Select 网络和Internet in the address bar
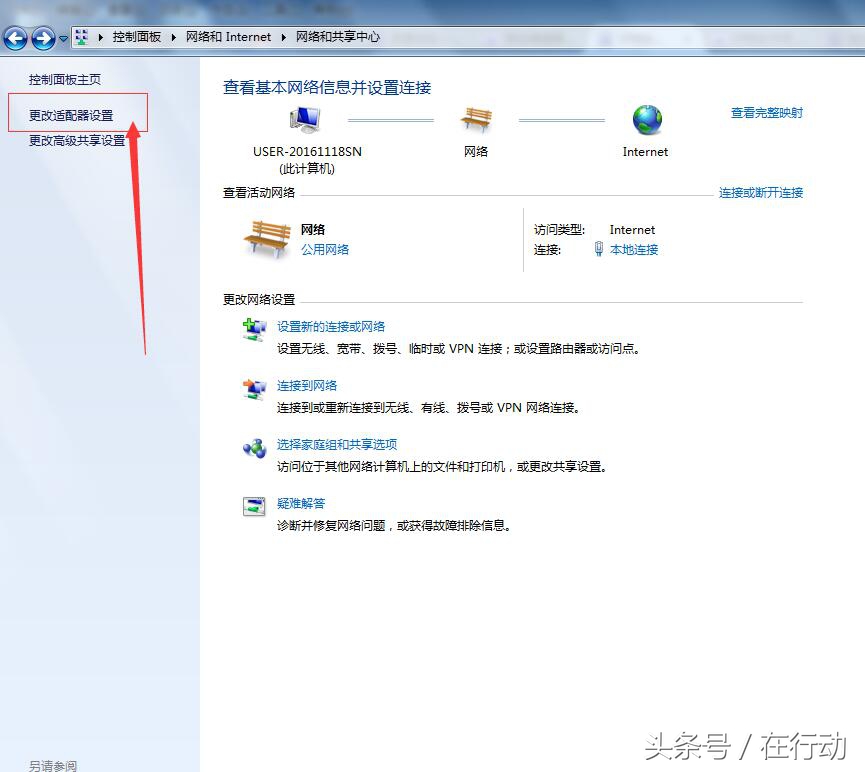This screenshot has width=865, height=772. [x=228, y=36]
